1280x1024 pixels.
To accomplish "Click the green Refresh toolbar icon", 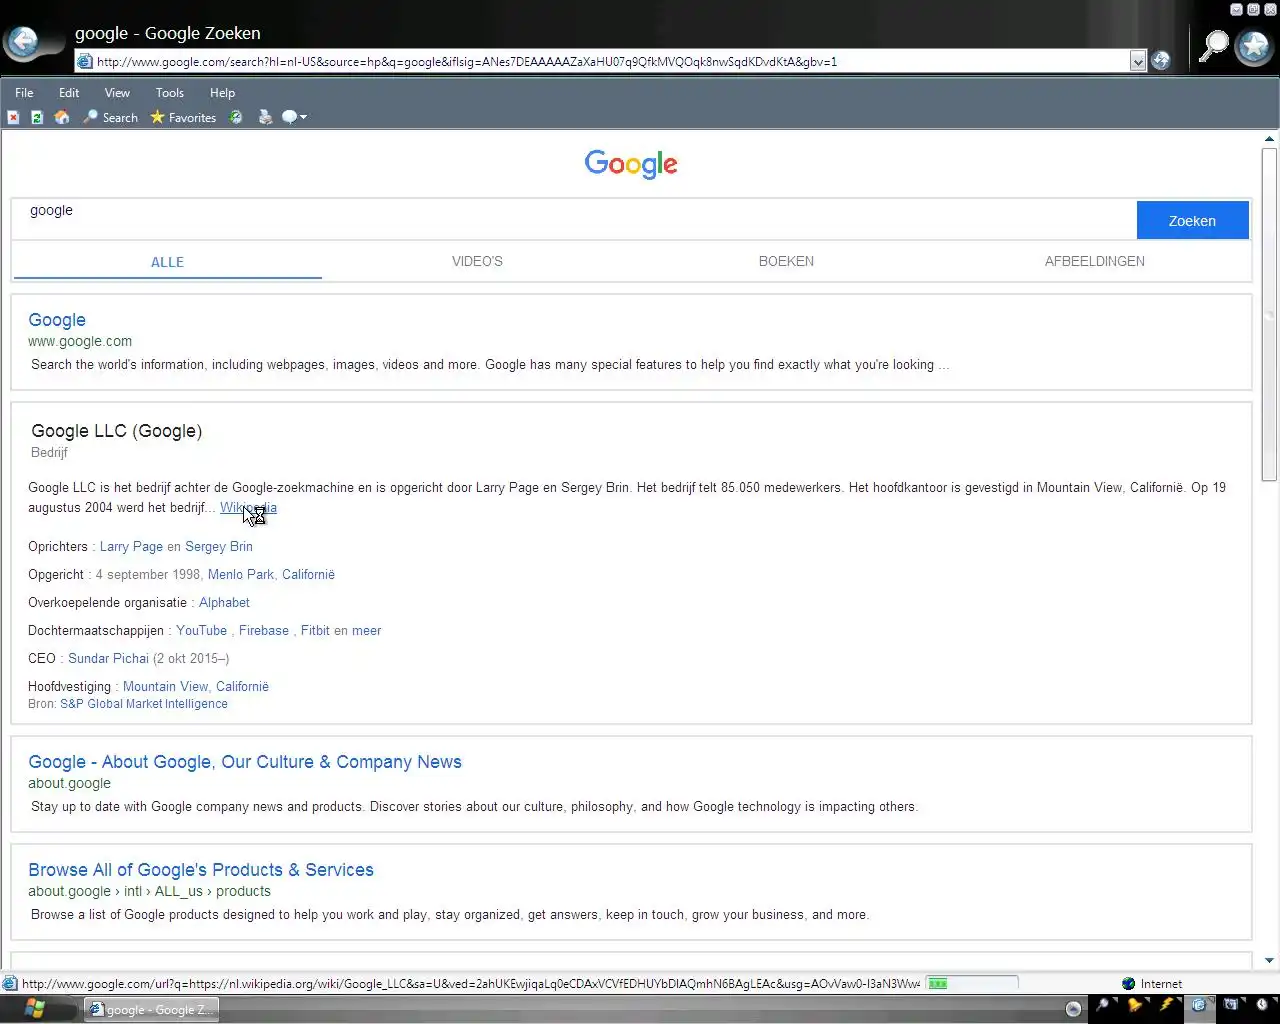I will [x=37, y=117].
